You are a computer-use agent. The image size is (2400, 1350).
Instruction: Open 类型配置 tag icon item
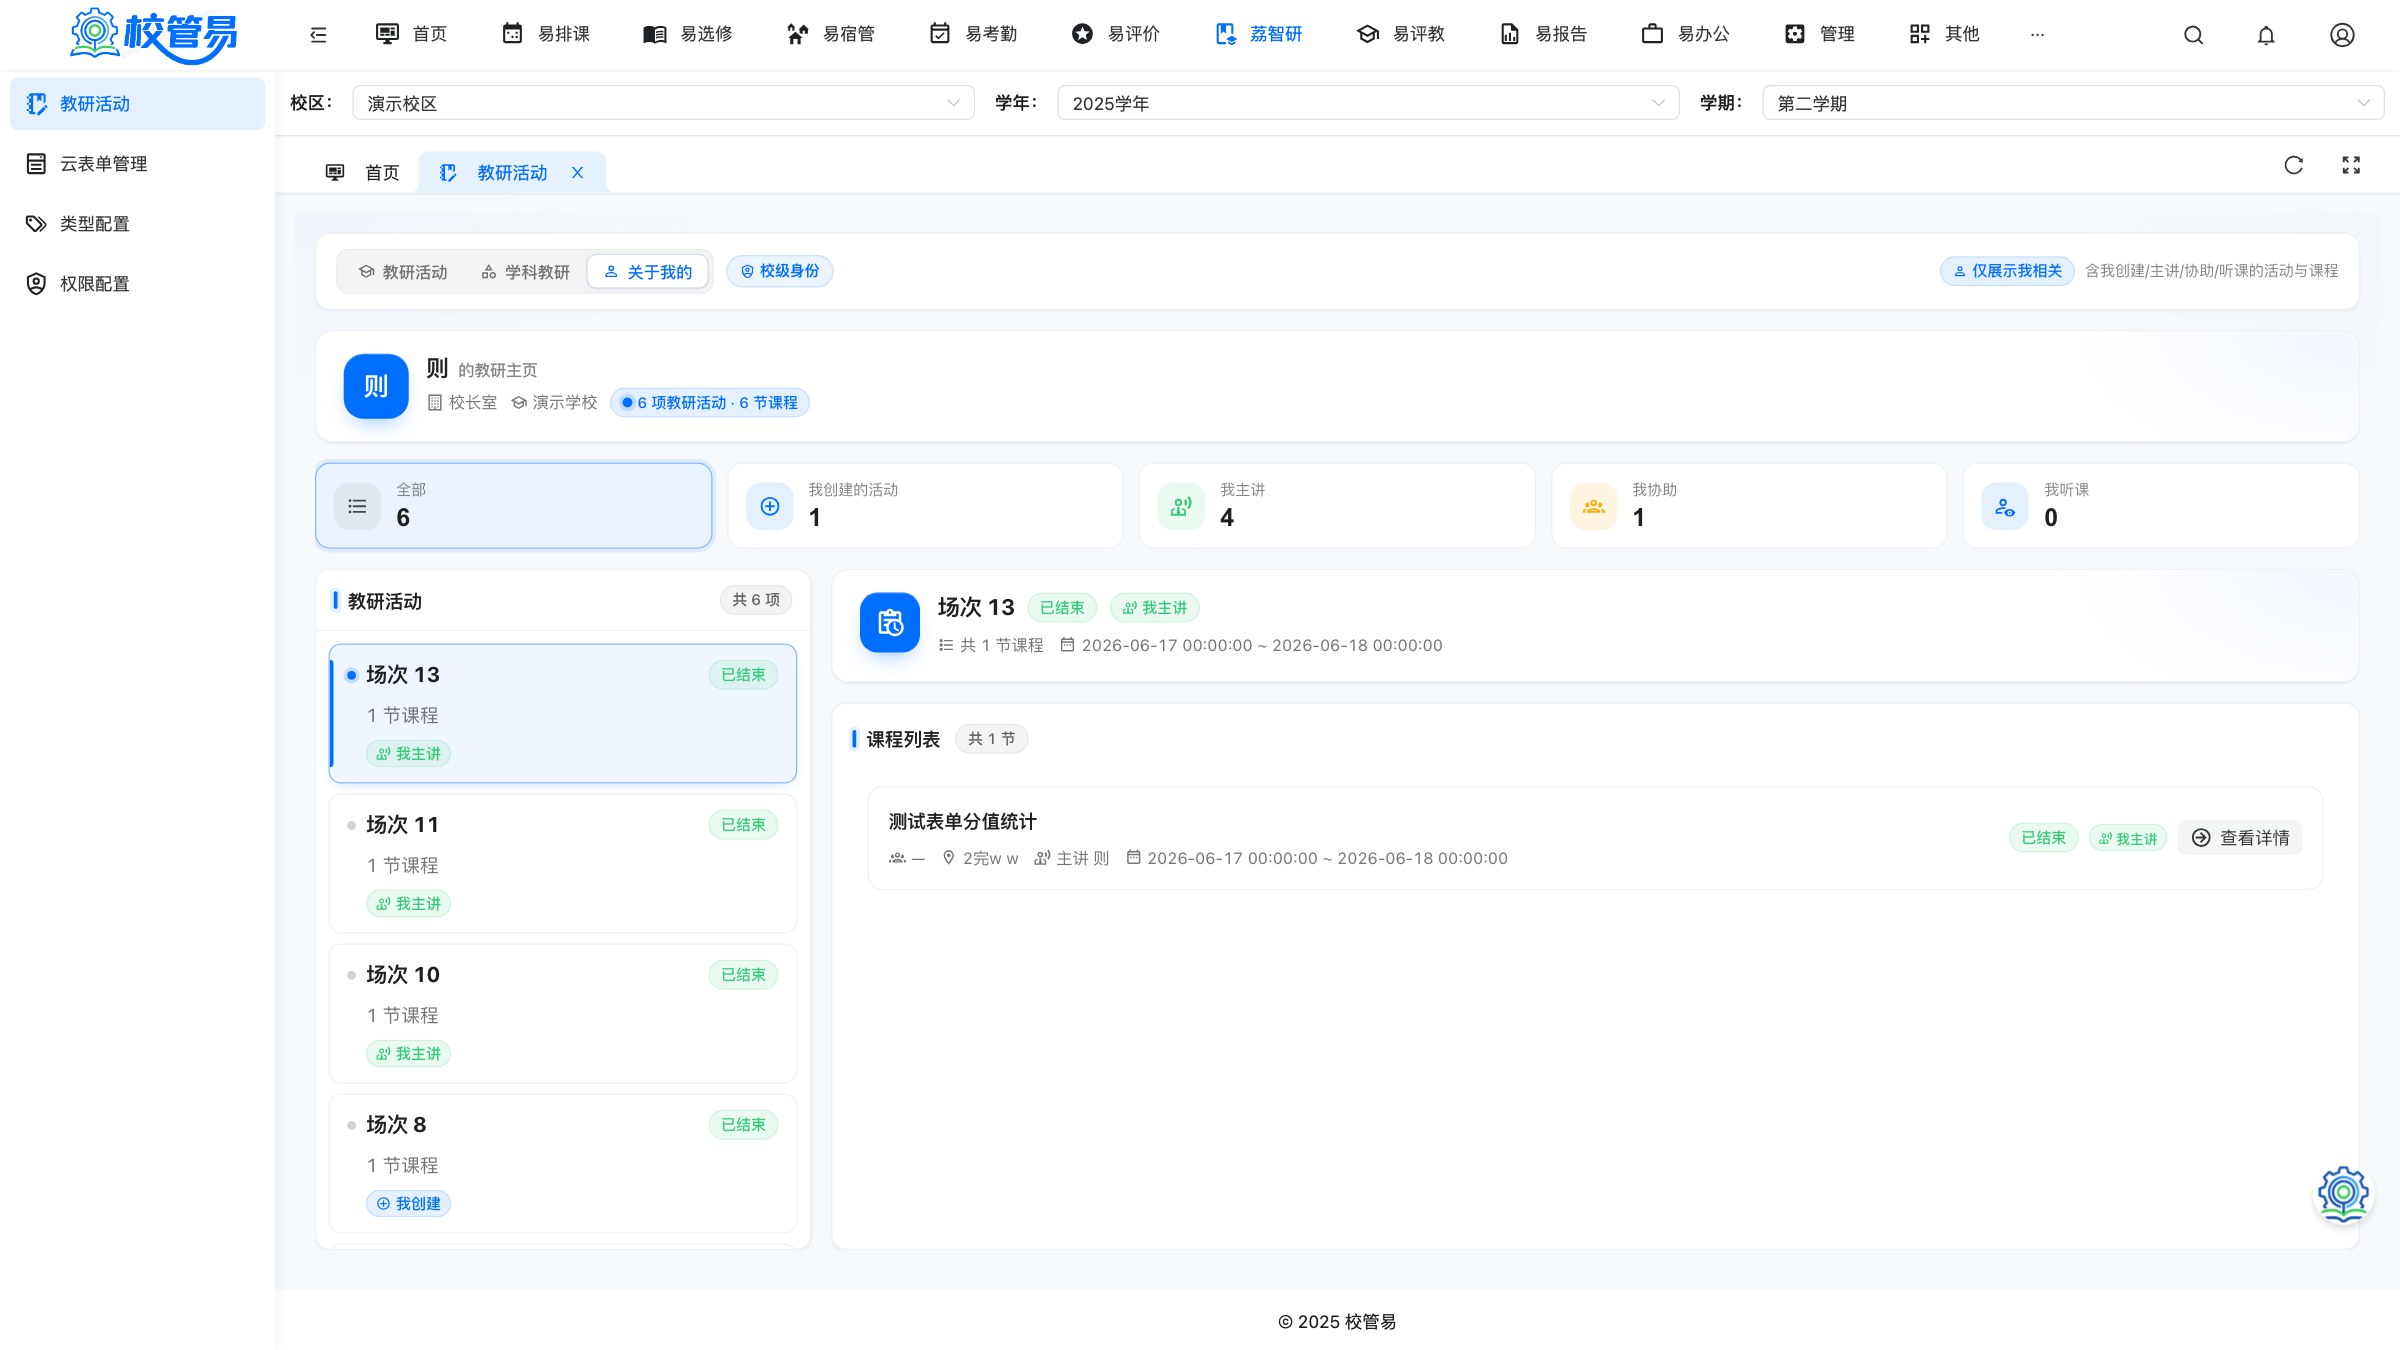point(137,224)
